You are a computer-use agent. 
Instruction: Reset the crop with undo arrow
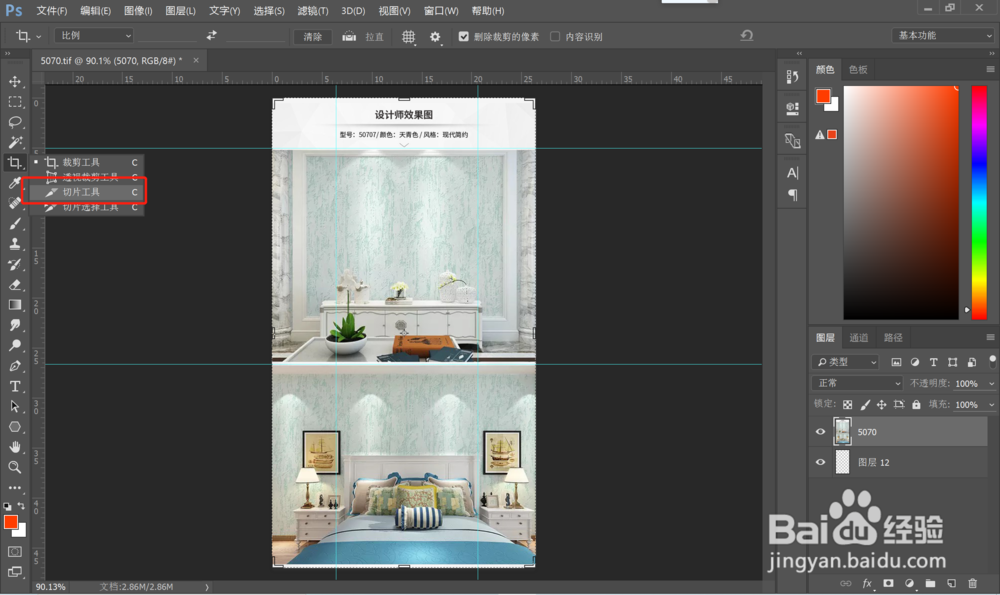click(747, 36)
